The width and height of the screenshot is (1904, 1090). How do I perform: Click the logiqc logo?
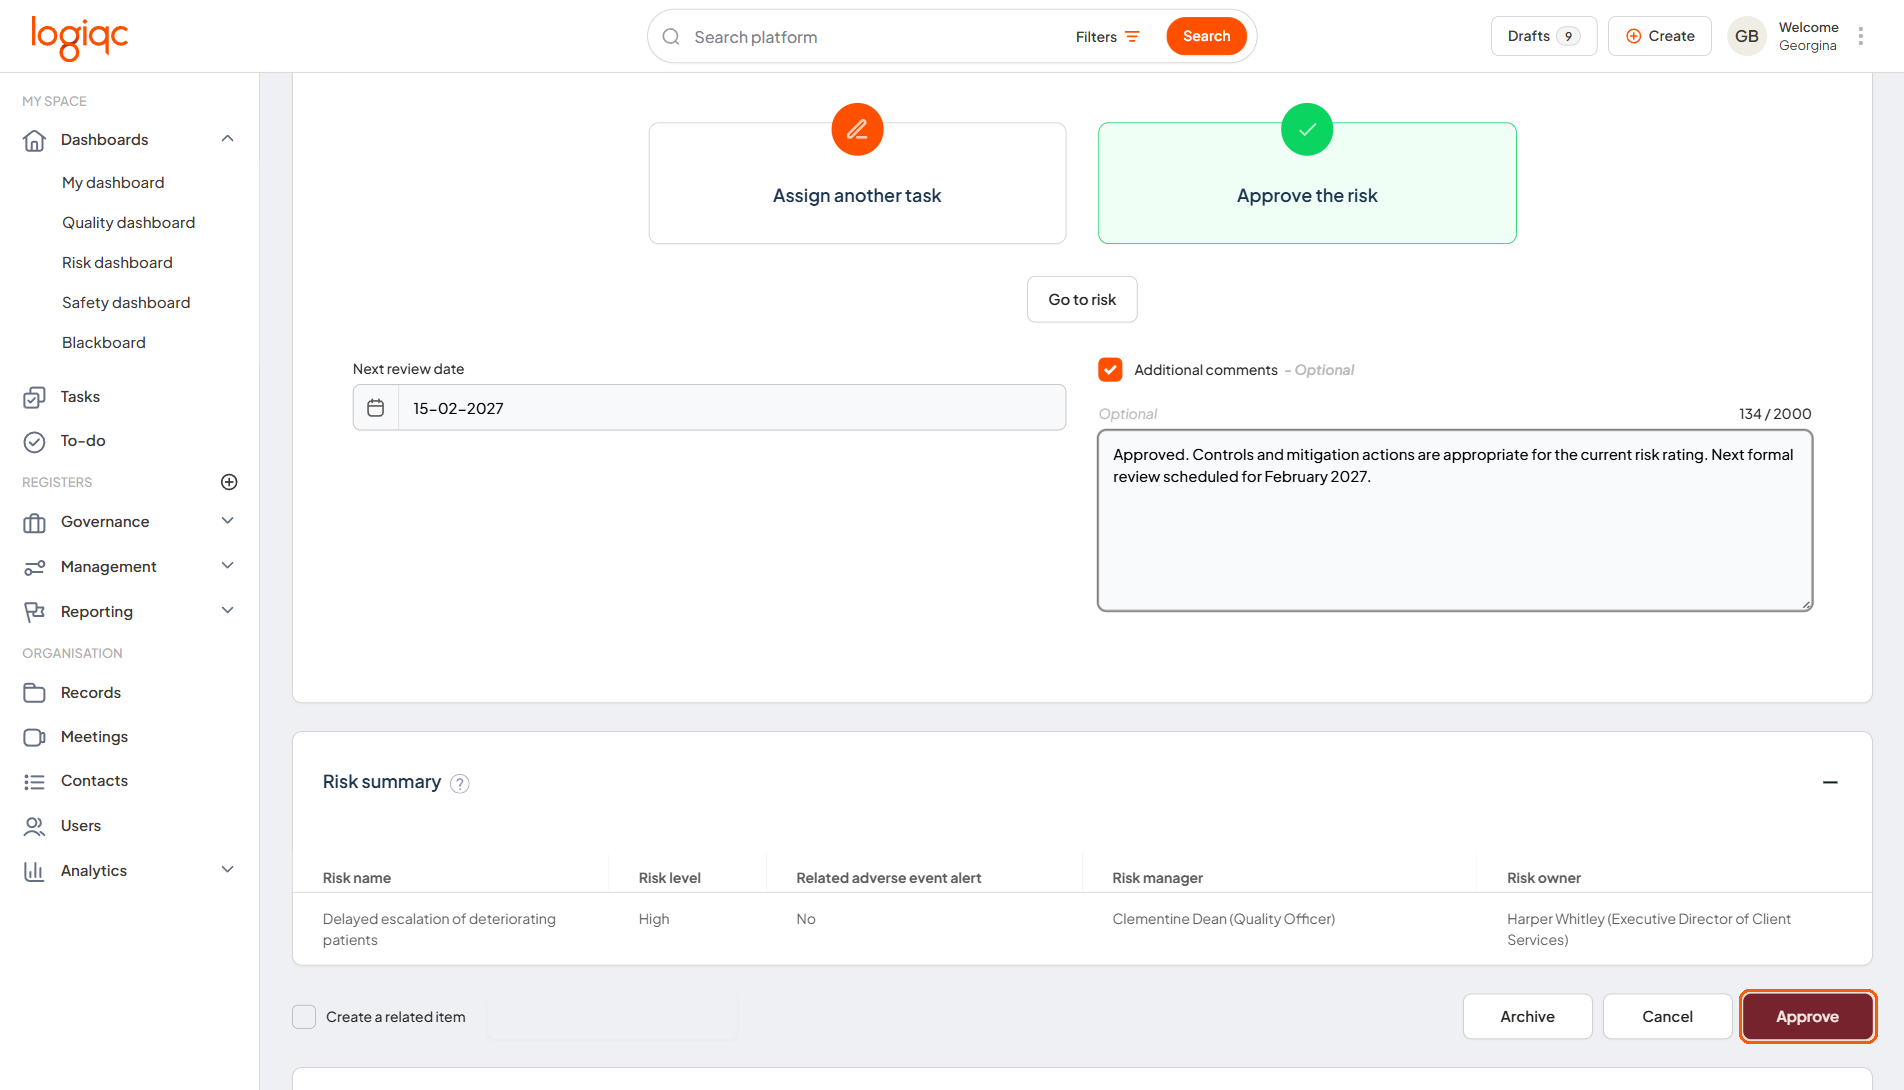pyautogui.click(x=79, y=38)
